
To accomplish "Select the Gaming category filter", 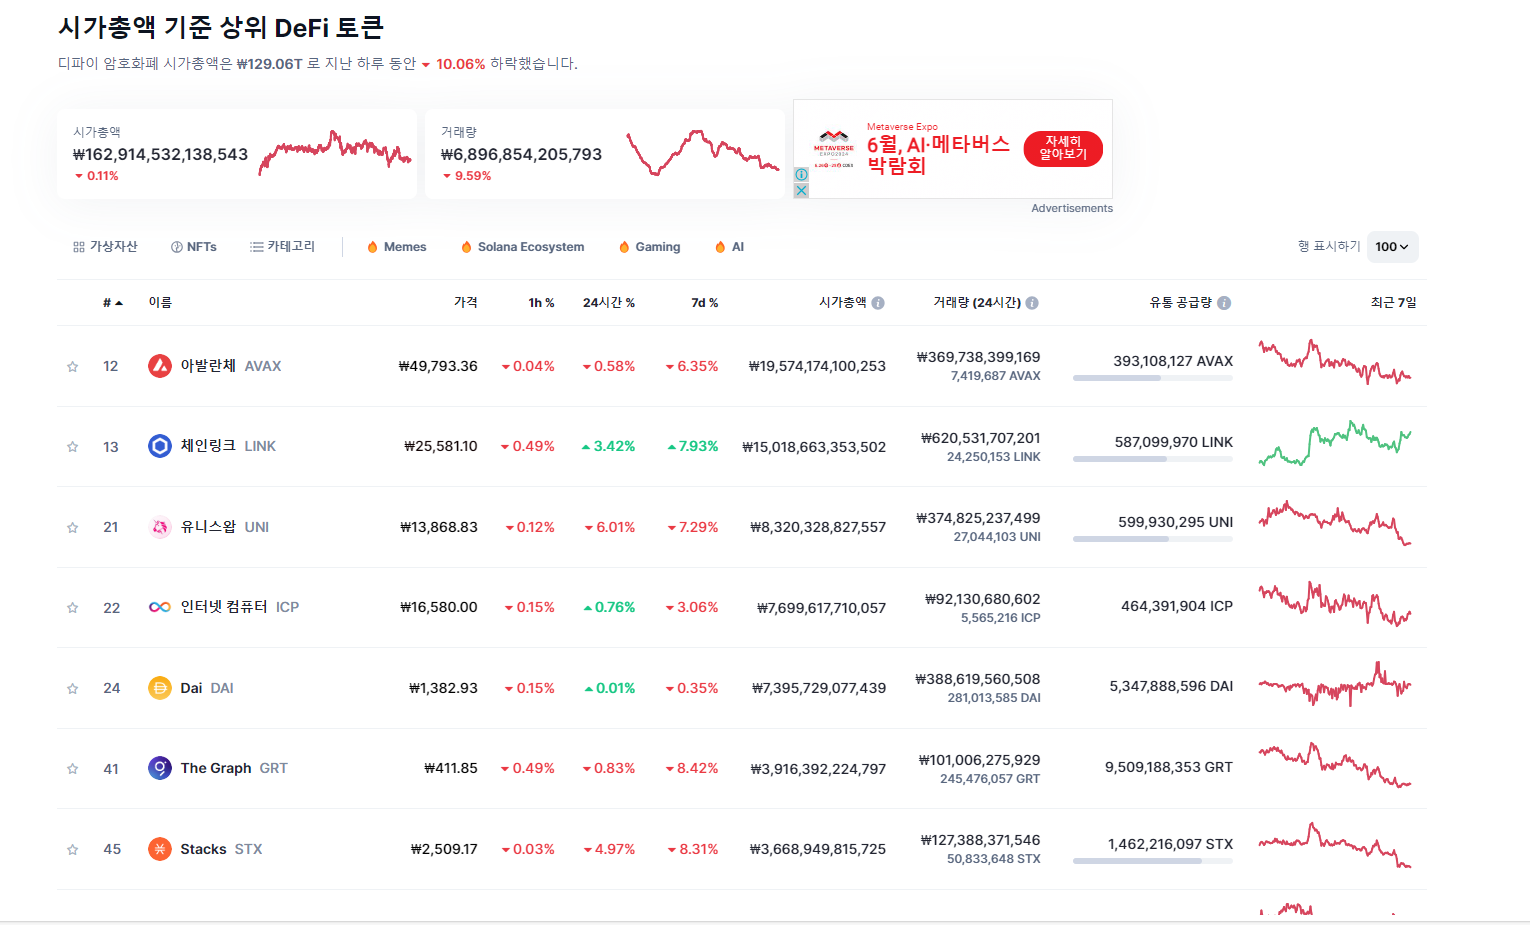I will [x=650, y=247].
